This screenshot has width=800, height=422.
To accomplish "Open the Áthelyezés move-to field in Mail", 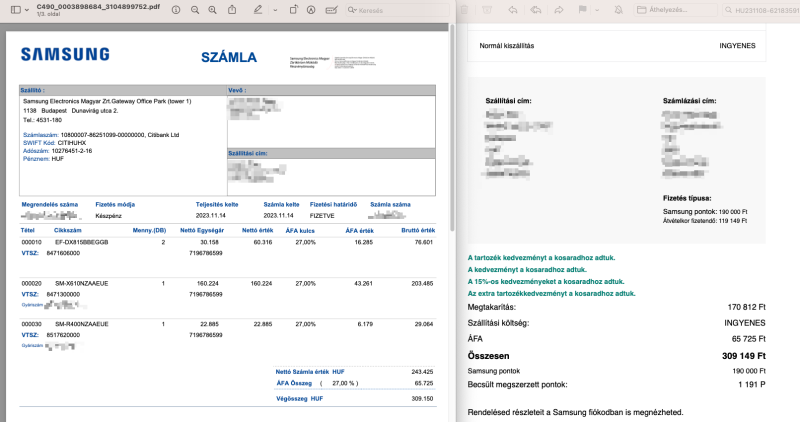I will pyautogui.click(x=675, y=10).
